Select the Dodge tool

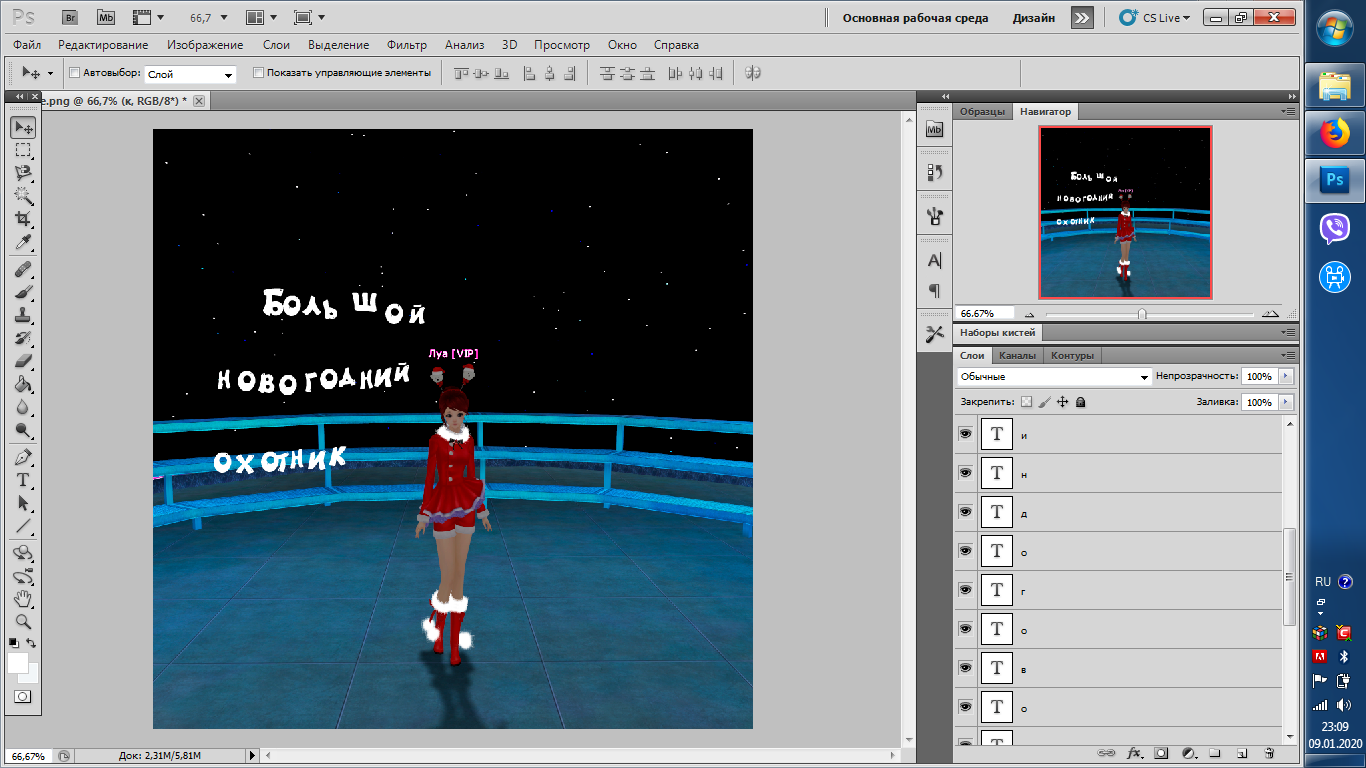pyautogui.click(x=23, y=430)
